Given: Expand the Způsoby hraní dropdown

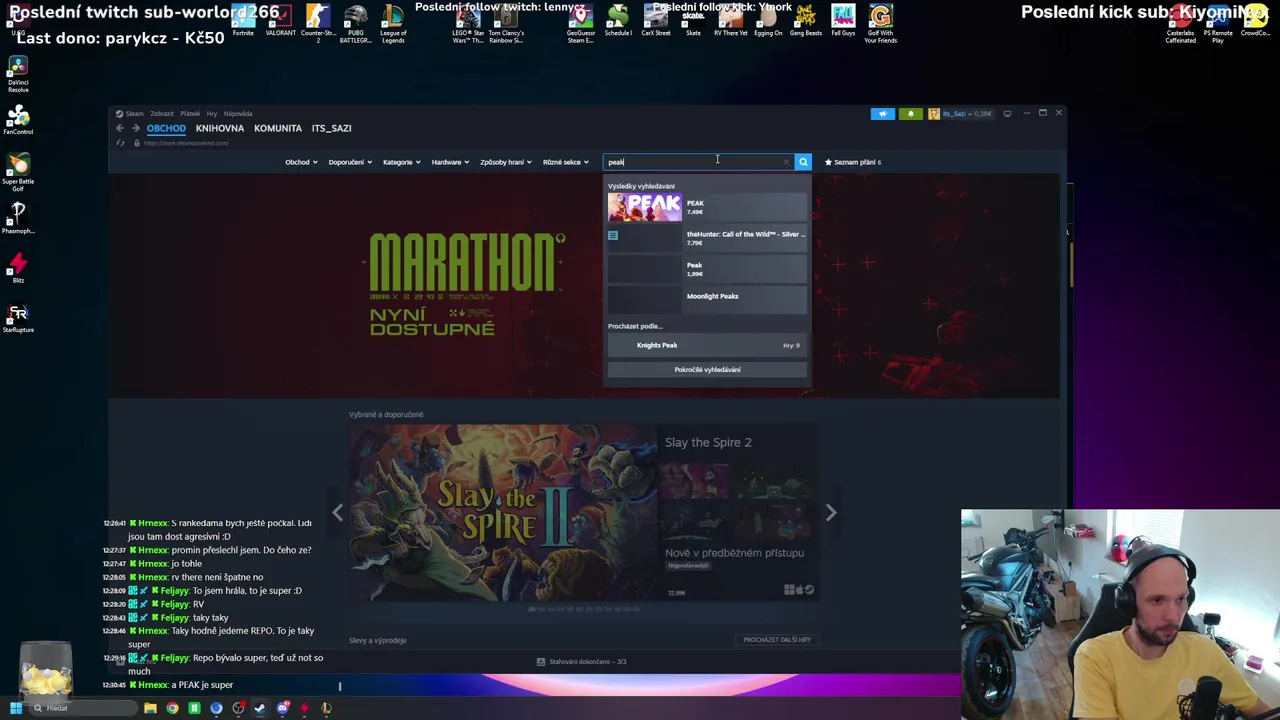Looking at the screenshot, I should tap(506, 162).
